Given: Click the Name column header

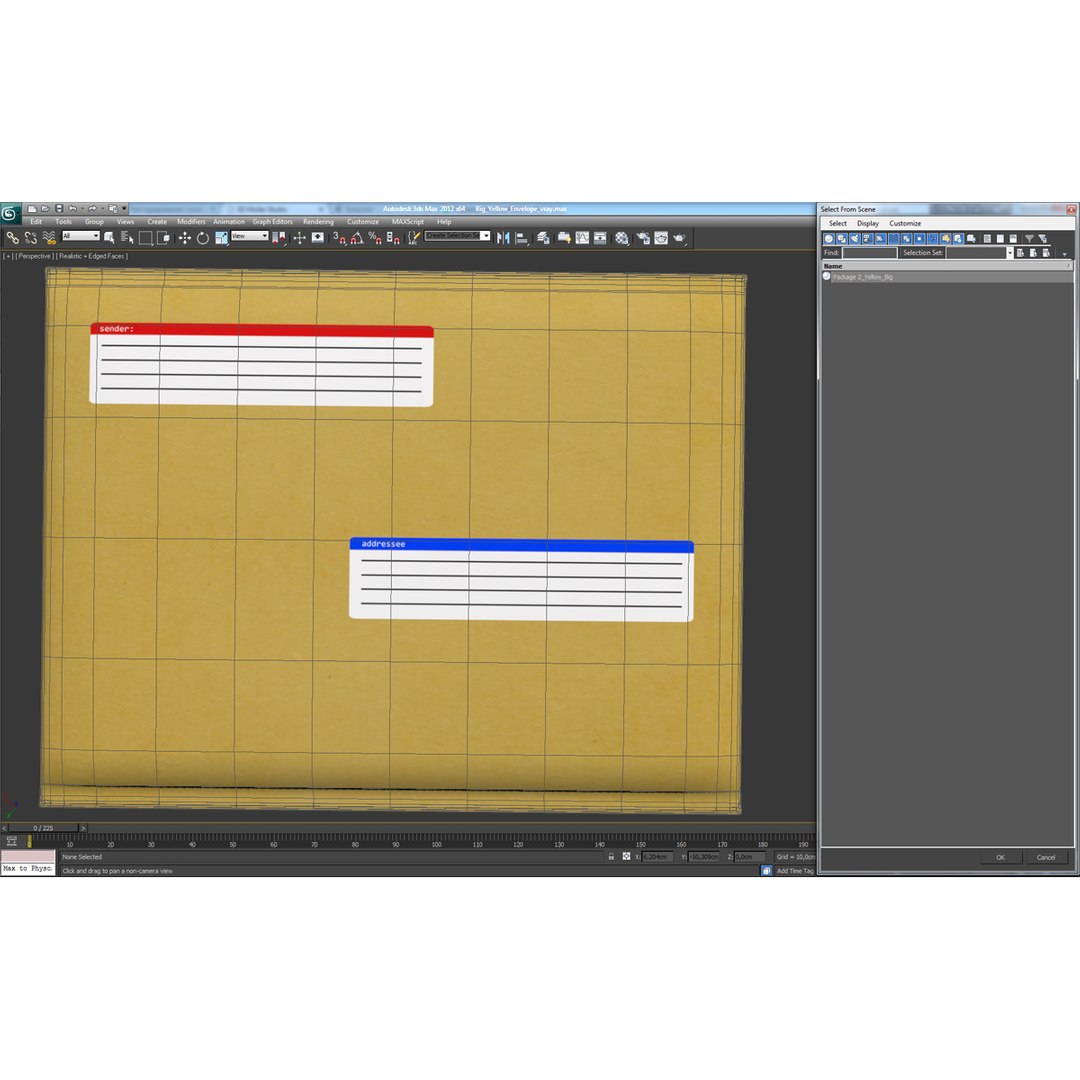Looking at the screenshot, I should [946, 266].
